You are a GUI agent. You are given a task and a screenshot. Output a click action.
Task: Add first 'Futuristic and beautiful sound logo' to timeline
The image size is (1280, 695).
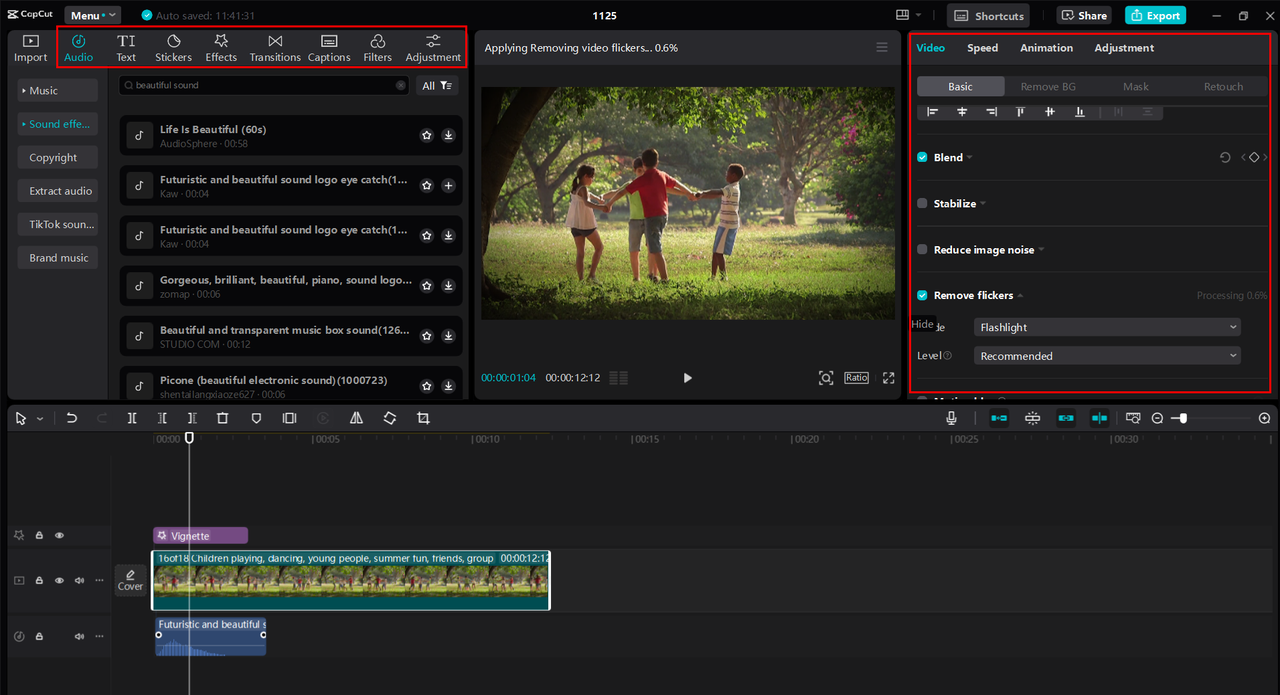point(448,185)
